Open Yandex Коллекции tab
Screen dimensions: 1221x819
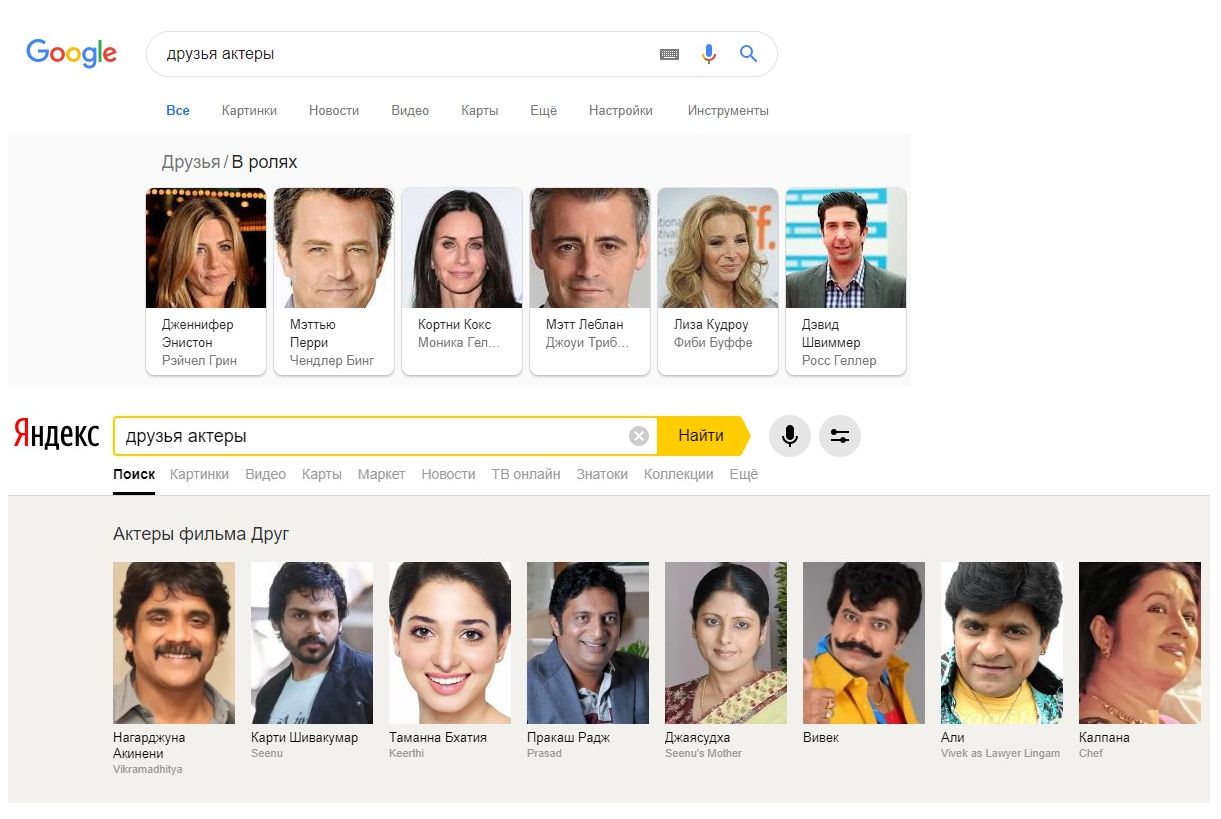pyautogui.click(x=679, y=474)
